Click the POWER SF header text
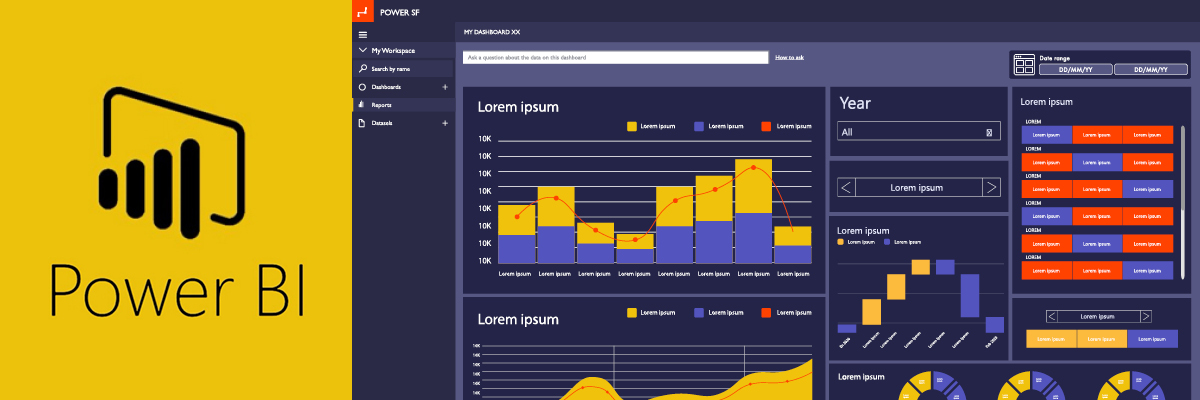Image resolution: width=1200 pixels, height=400 pixels. coord(399,12)
